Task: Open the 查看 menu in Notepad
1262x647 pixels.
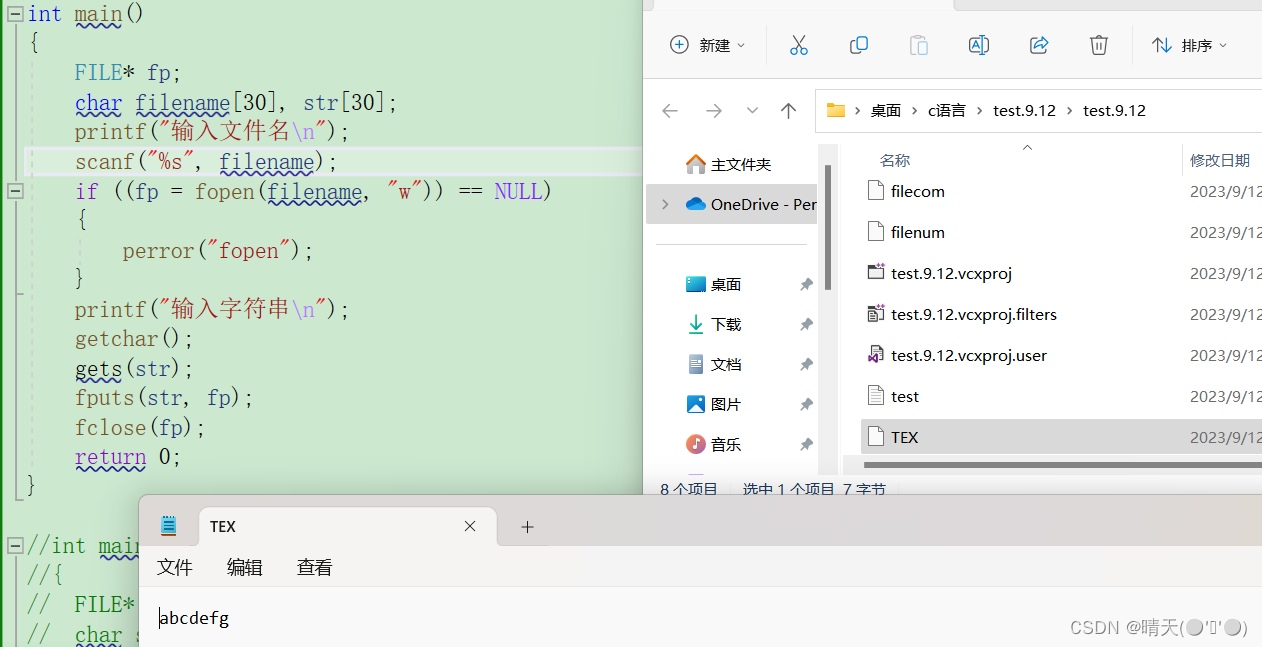Action: point(314,567)
